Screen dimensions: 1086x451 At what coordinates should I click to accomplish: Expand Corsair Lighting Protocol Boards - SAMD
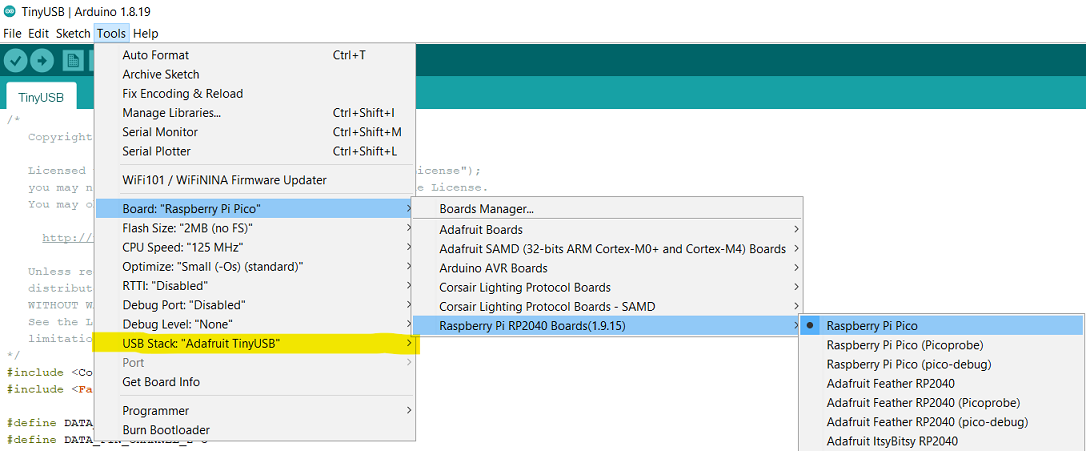(x=607, y=306)
